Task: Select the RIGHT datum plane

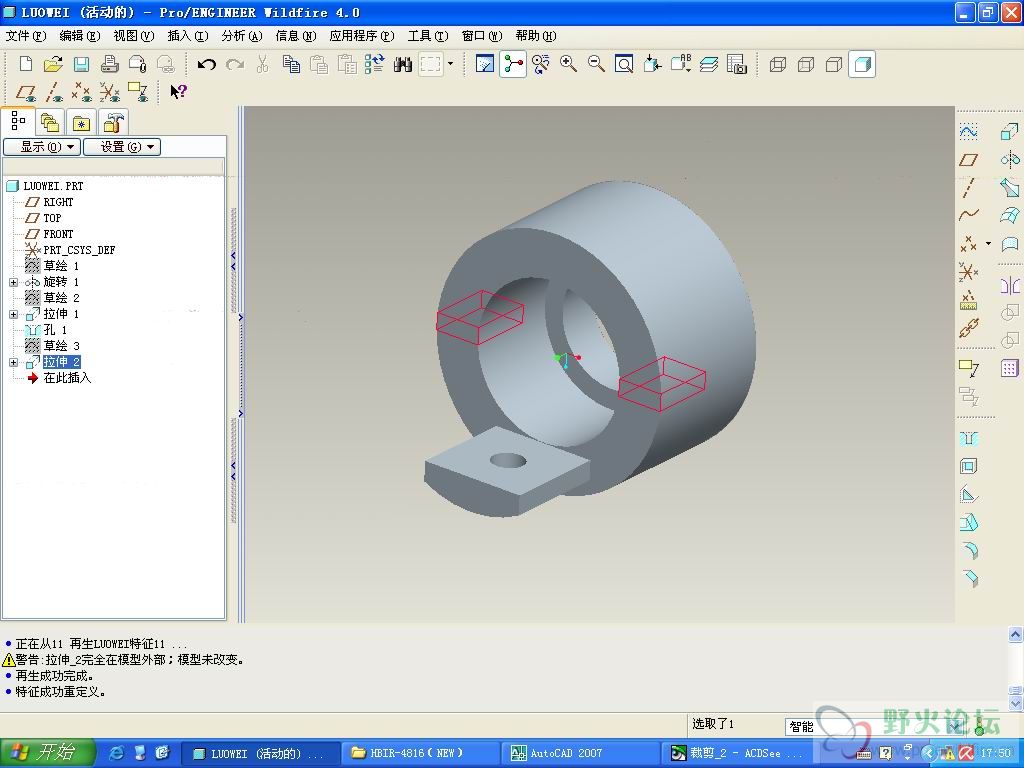Action: [x=58, y=202]
